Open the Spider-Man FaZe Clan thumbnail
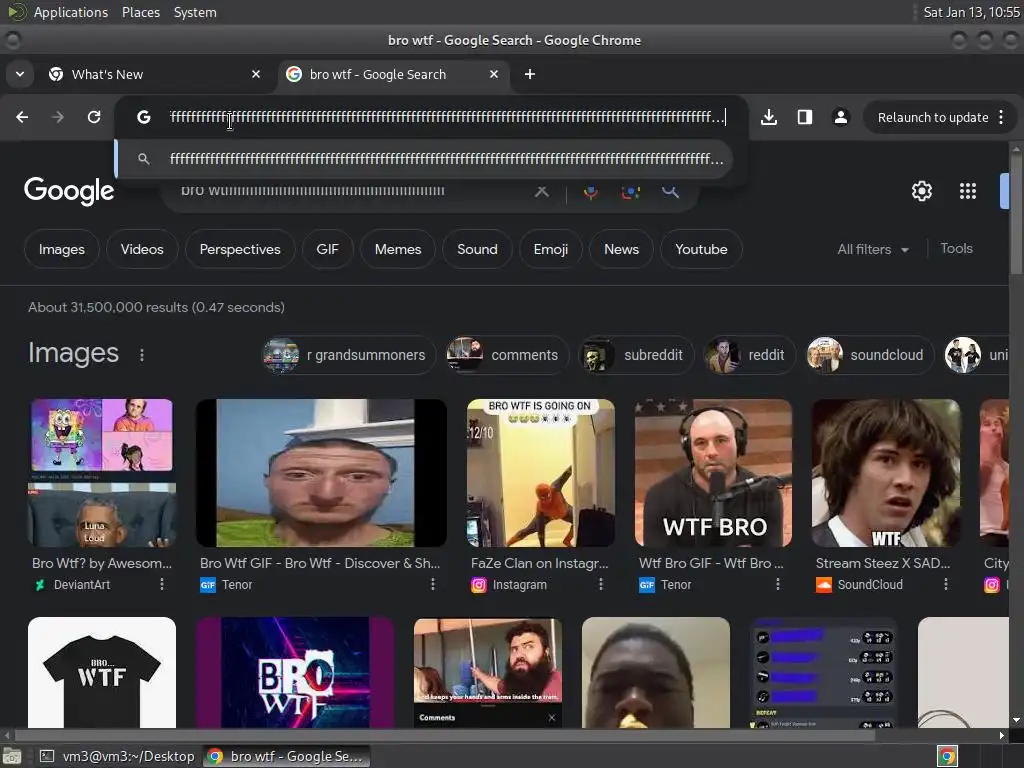Viewport: 1024px width, 768px height. [541, 473]
